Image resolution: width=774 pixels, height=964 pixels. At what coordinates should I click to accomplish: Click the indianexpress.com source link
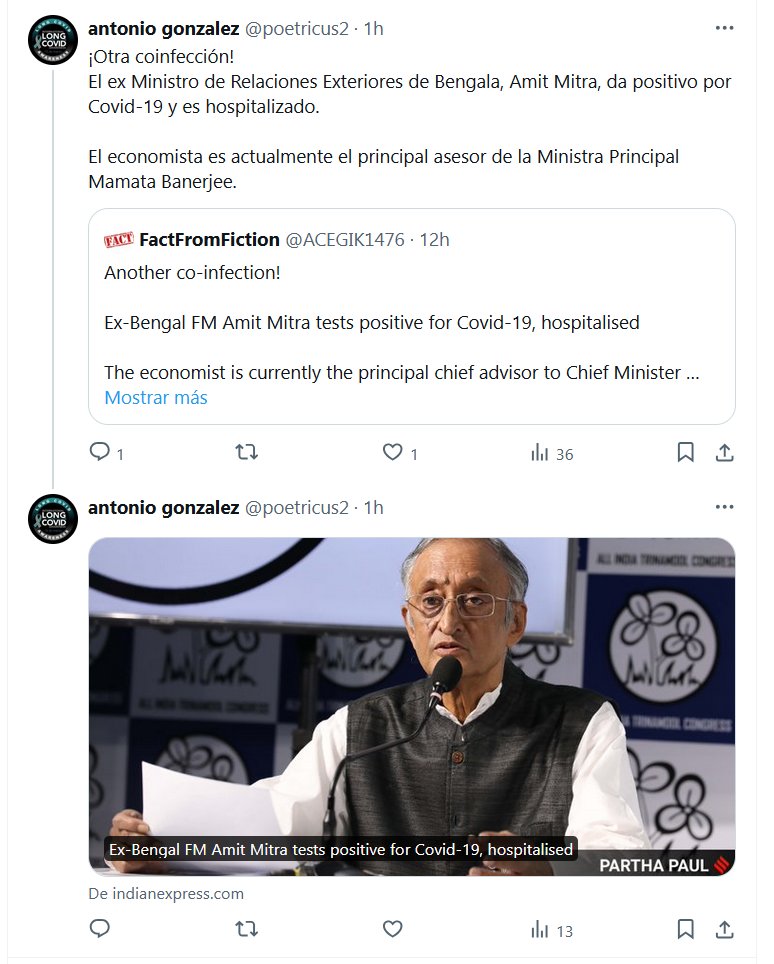click(166, 893)
